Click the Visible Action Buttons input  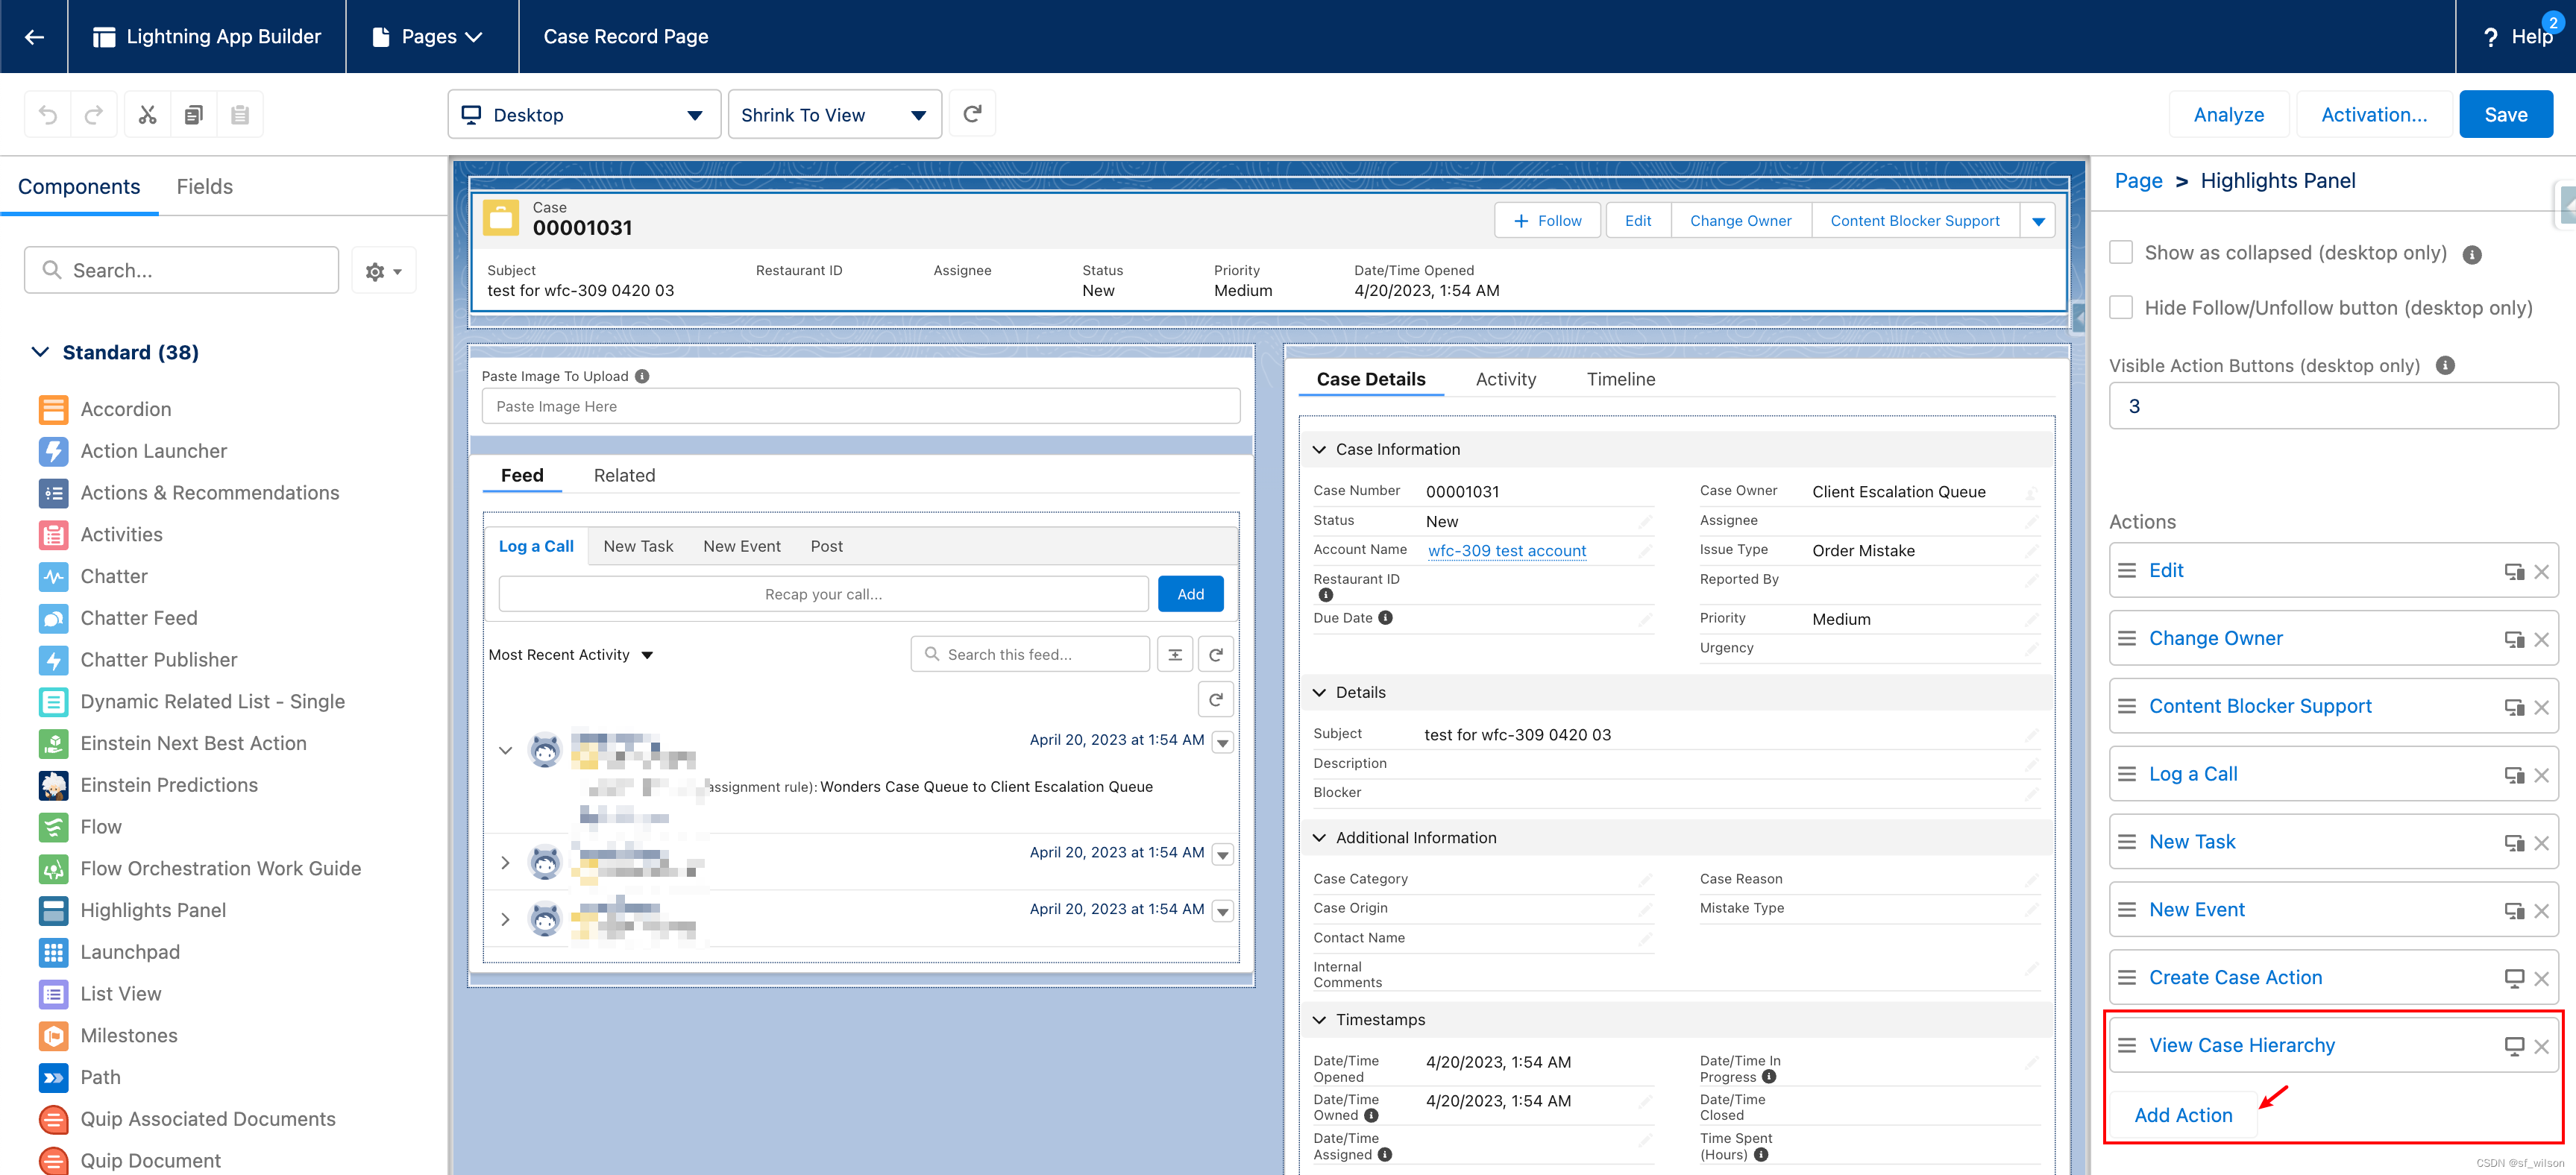pyautogui.click(x=2333, y=406)
